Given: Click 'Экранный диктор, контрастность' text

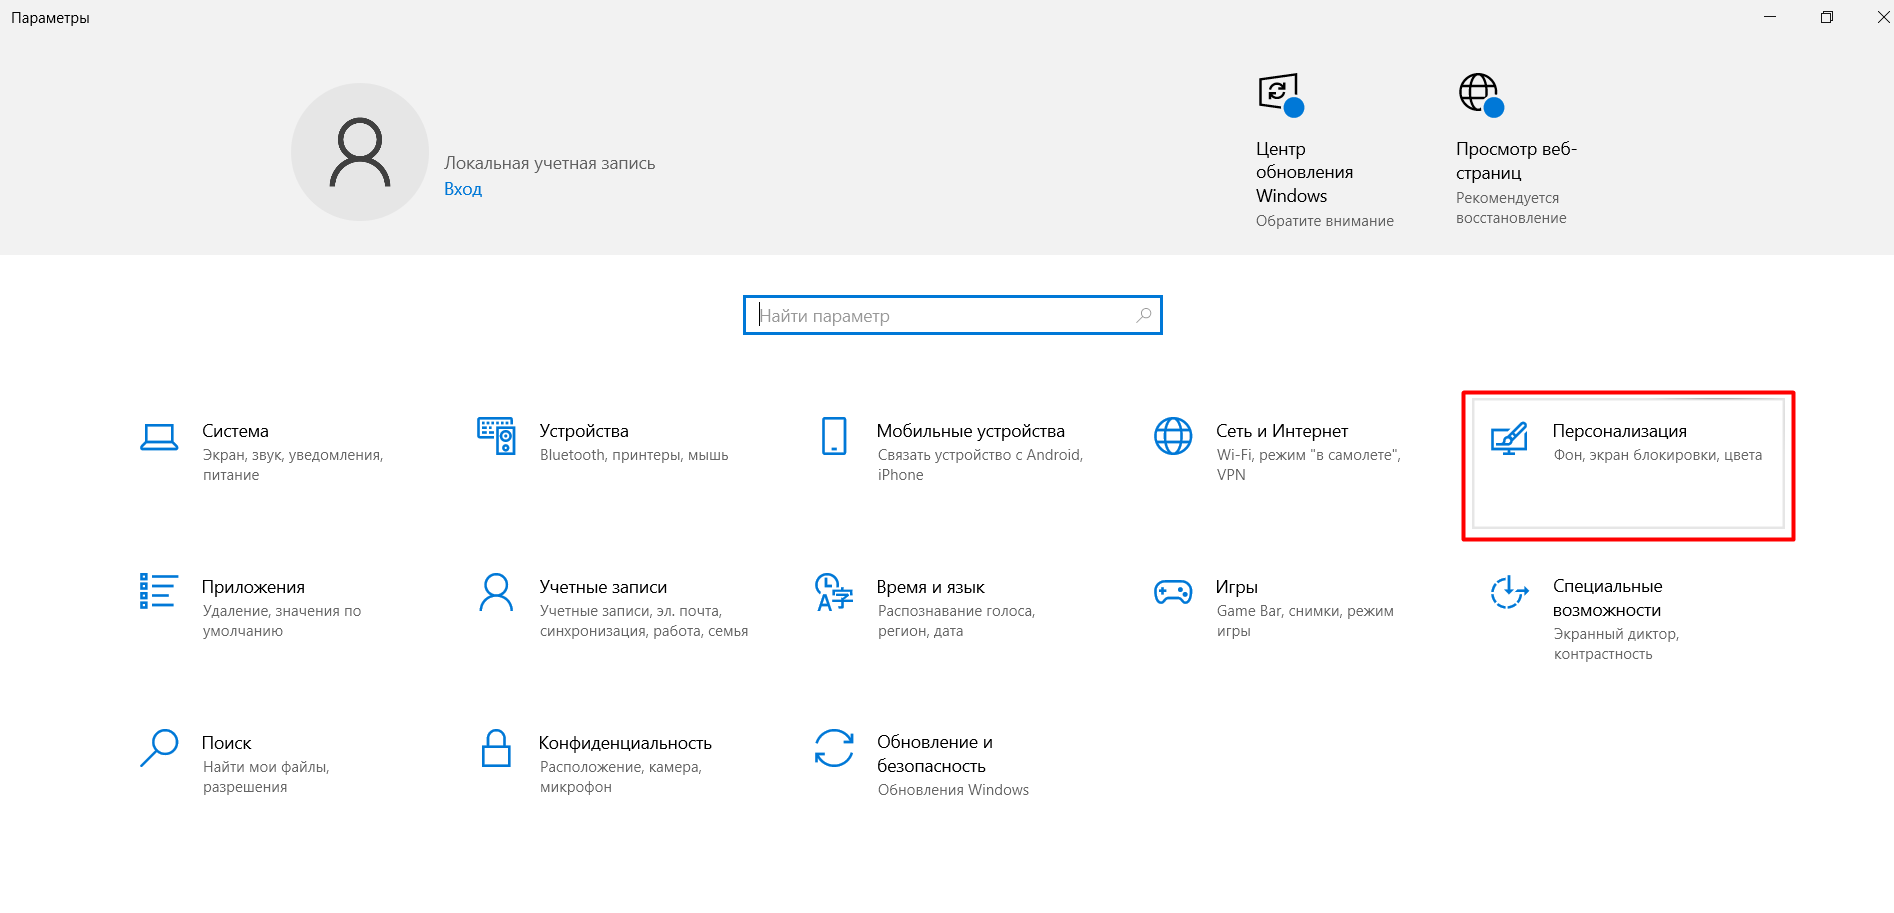Looking at the screenshot, I should click(x=1617, y=644).
